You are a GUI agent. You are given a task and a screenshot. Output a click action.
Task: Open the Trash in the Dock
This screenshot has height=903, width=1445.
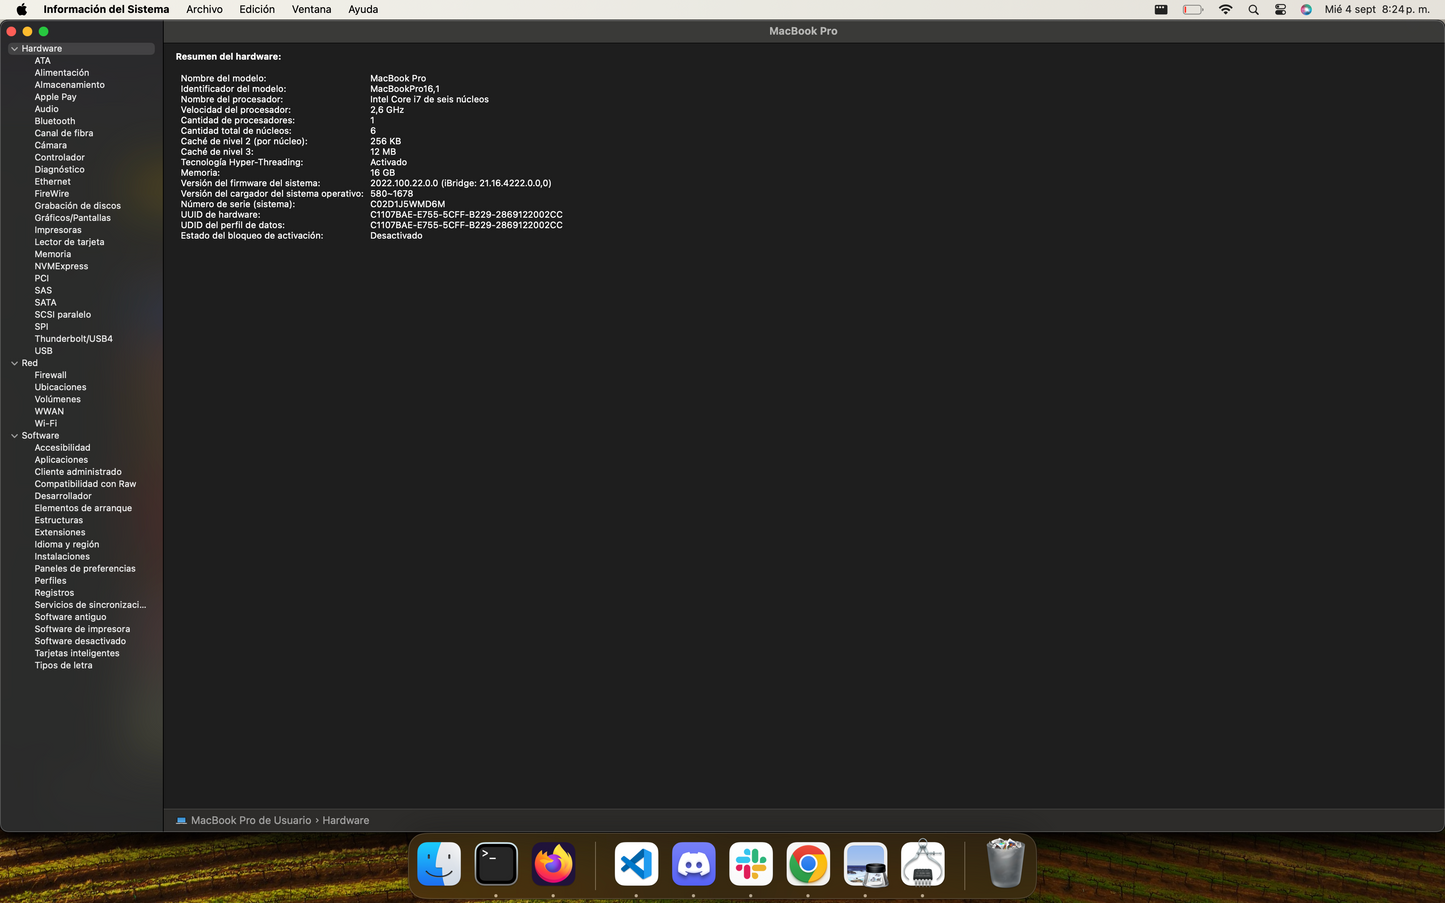click(x=1004, y=863)
